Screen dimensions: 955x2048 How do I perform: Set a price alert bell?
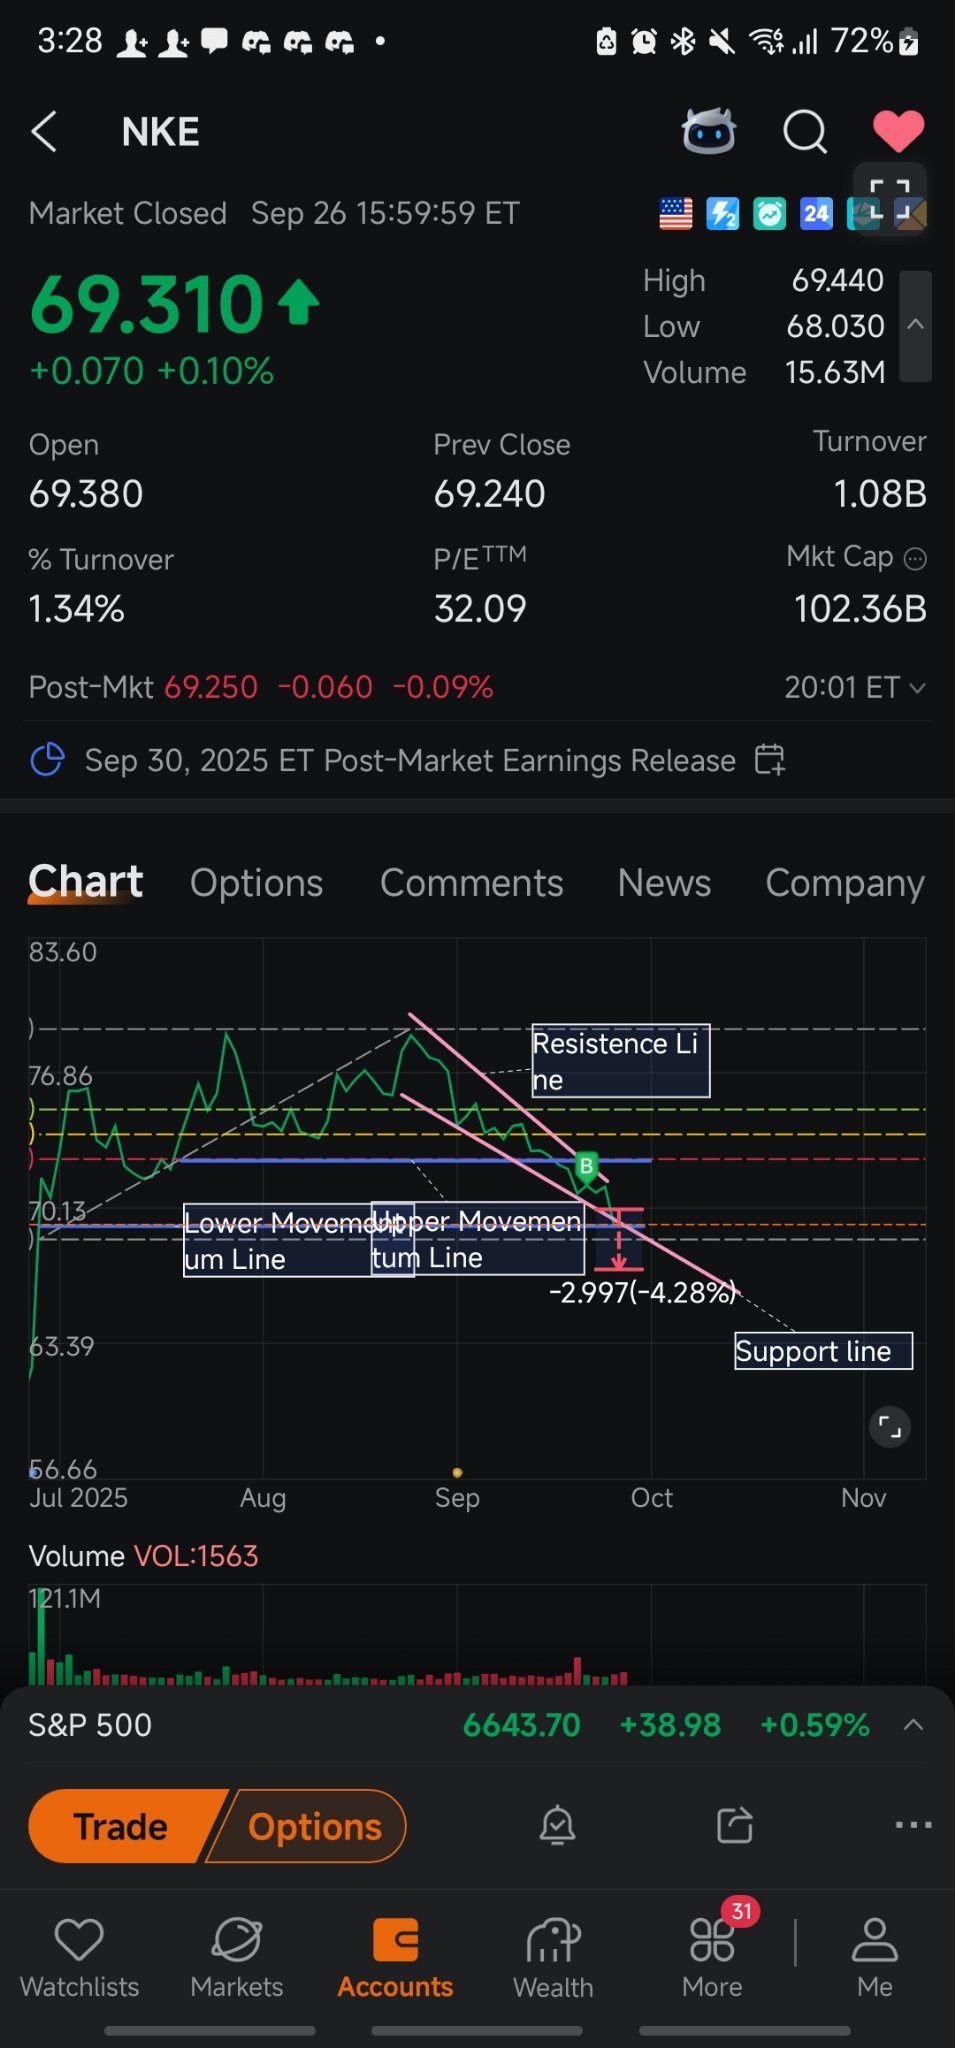[x=557, y=1826]
